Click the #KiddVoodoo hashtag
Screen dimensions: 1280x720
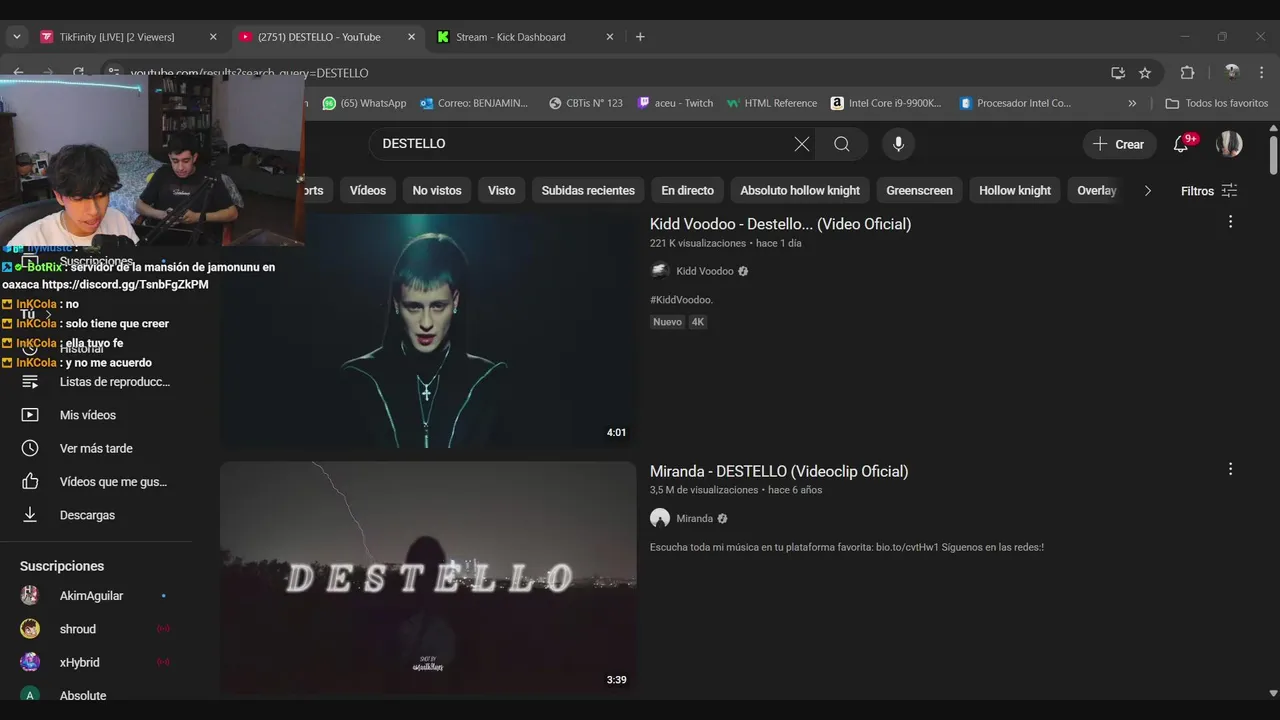click(x=681, y=300)
